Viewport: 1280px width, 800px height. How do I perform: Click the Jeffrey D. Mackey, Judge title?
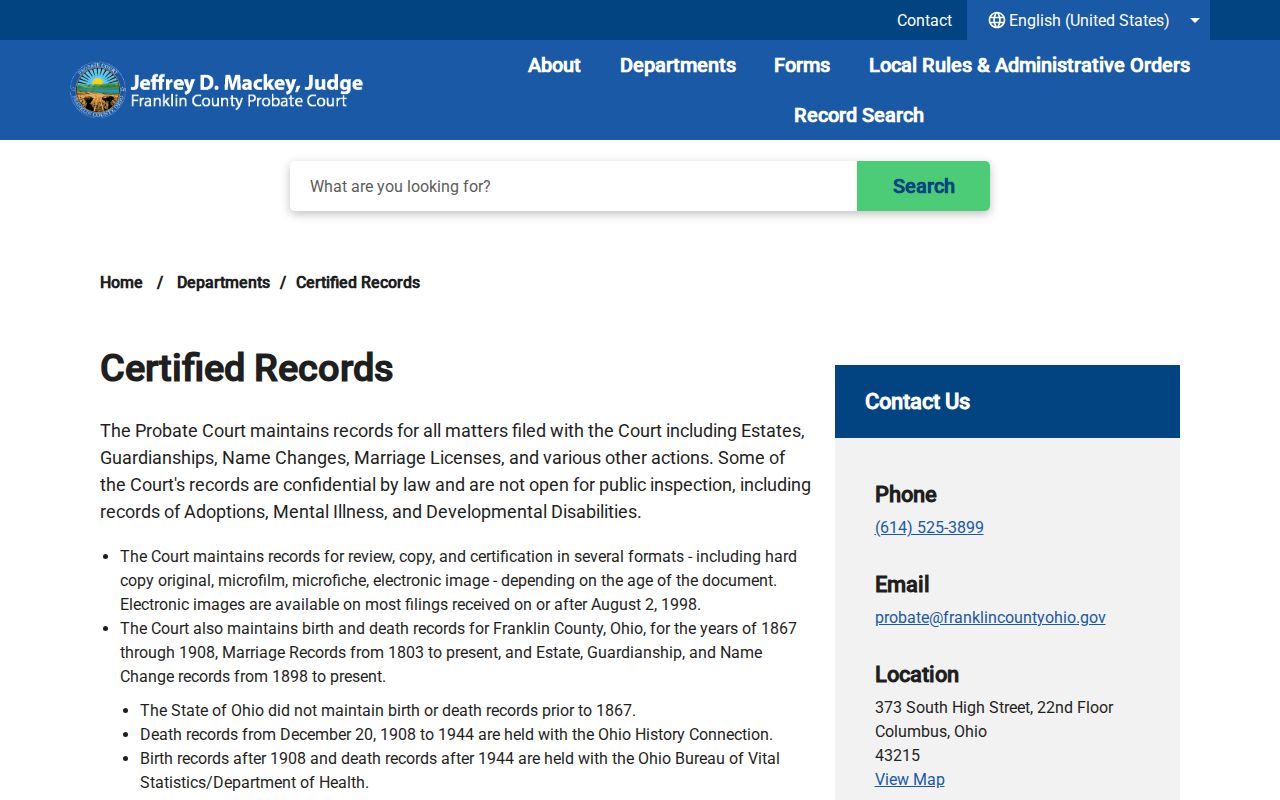(246, 82)
